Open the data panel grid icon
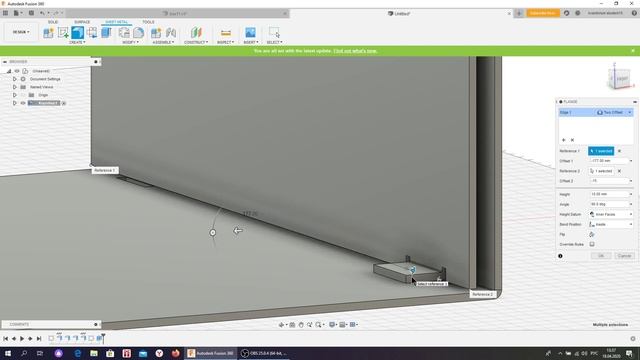 pos(5,13)
